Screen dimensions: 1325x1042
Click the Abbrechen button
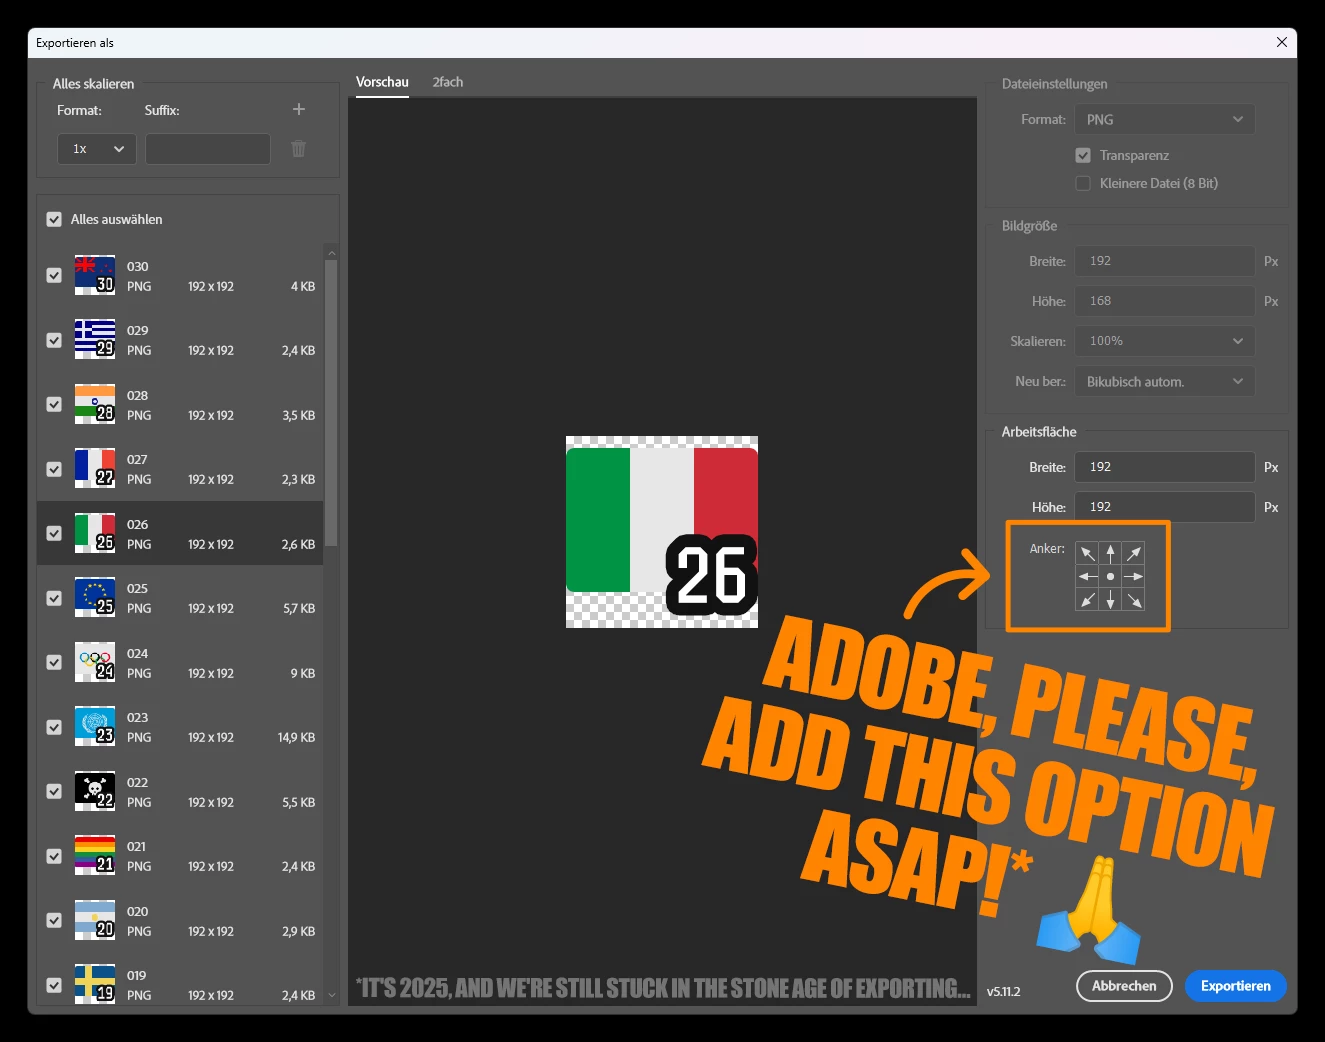click(x=1124, y=986)
